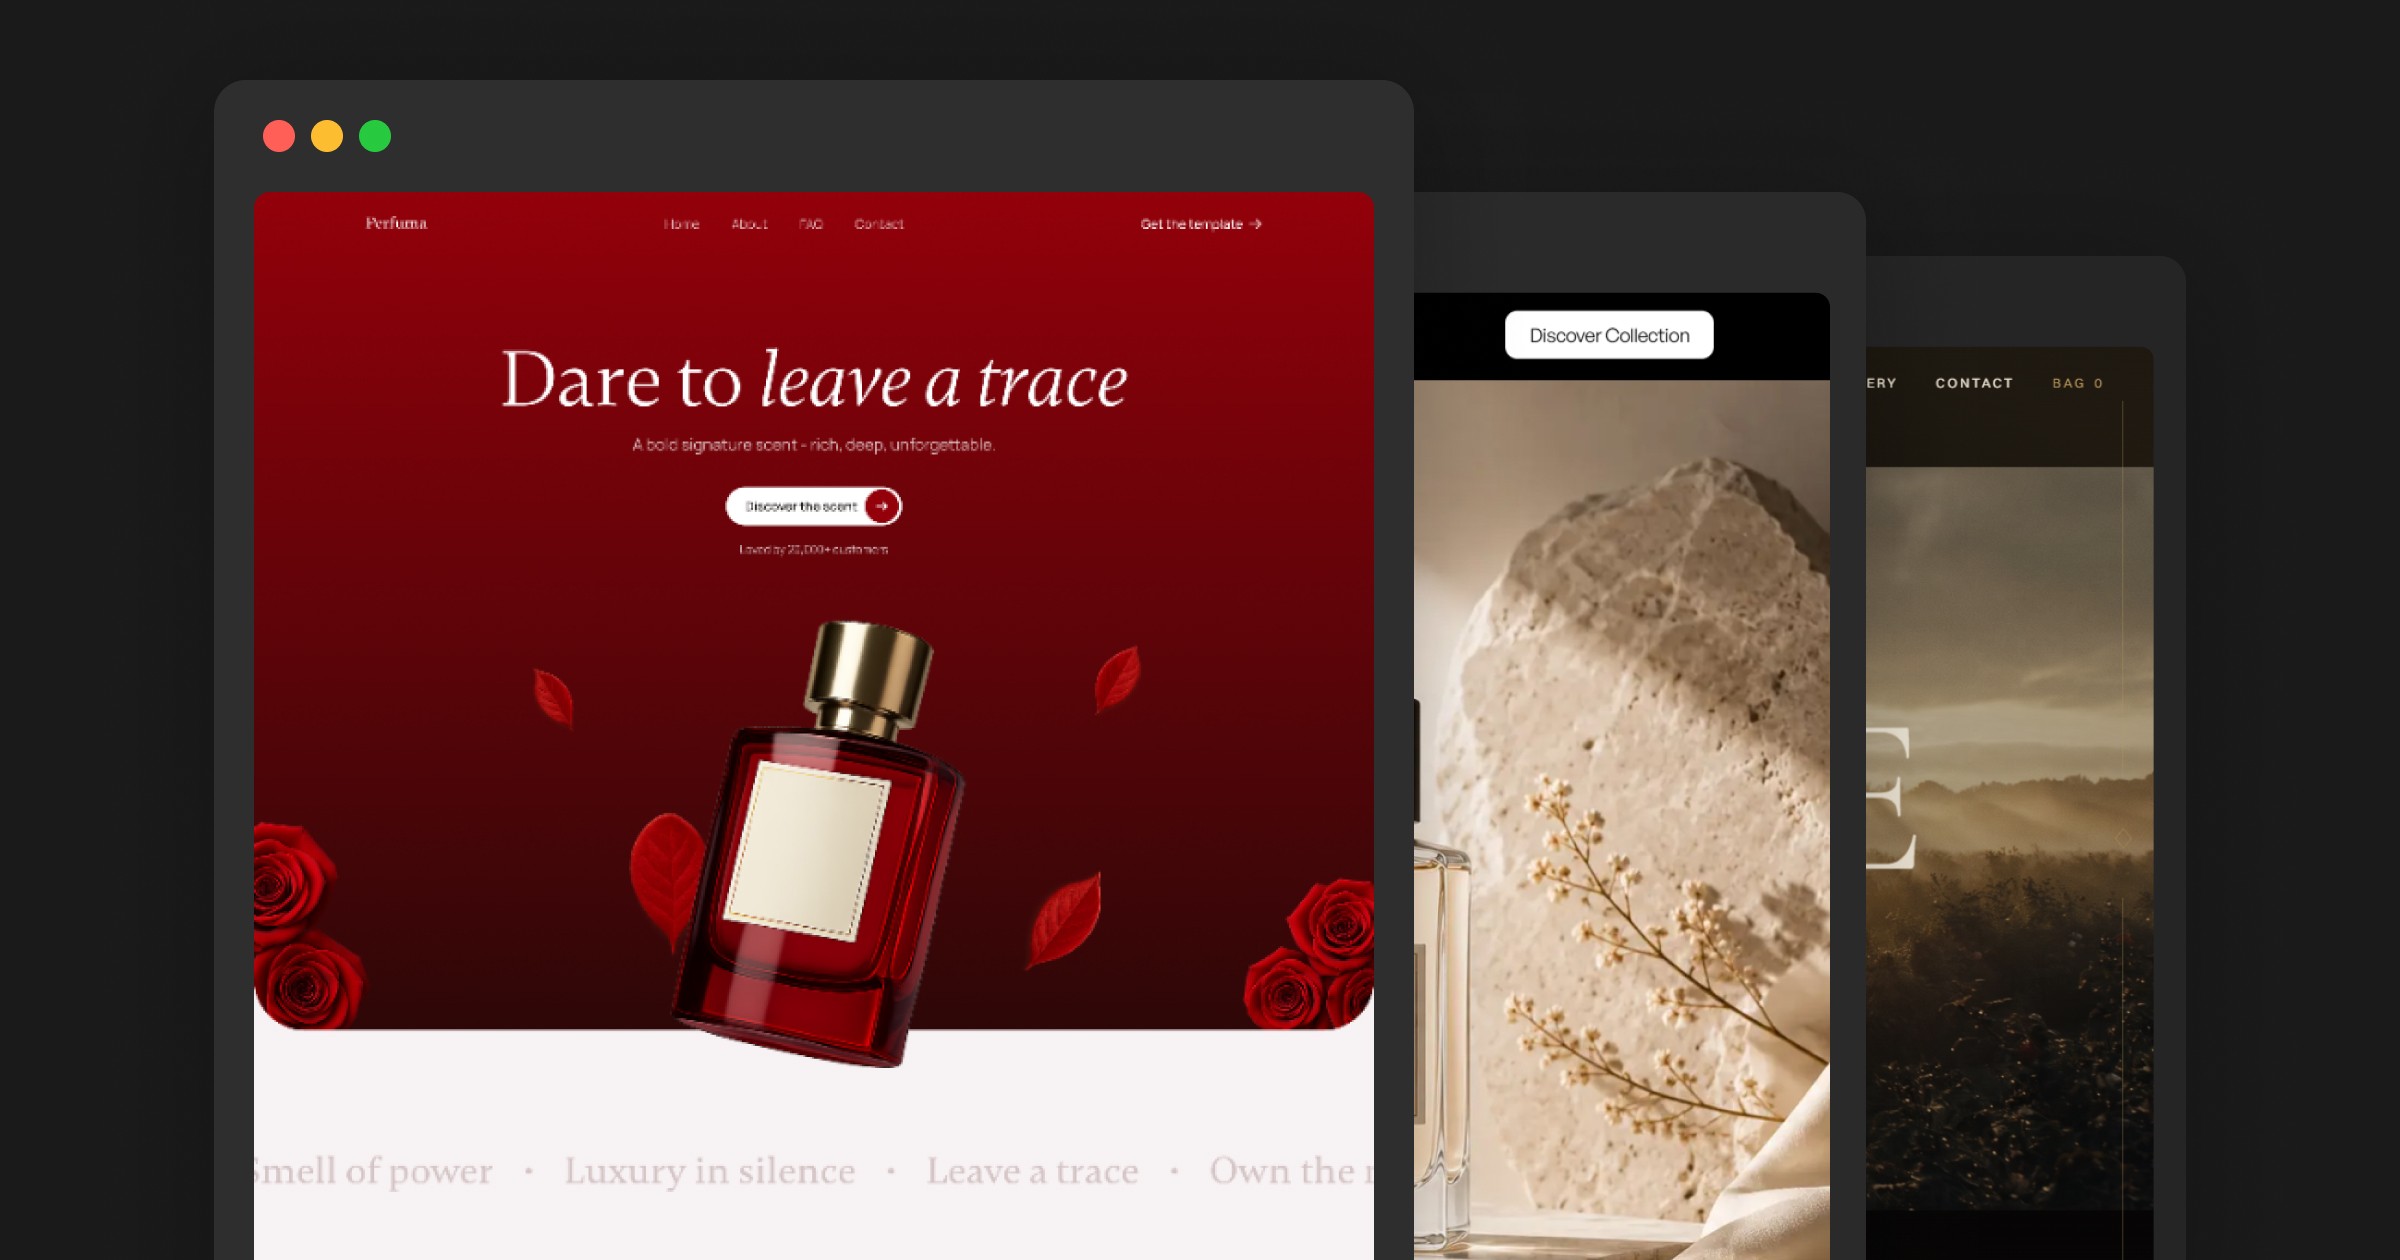This screenshot has height=1260, width=2400.
Task: Open BAG 0 in the right window
Action: [x=2078, y=383]
